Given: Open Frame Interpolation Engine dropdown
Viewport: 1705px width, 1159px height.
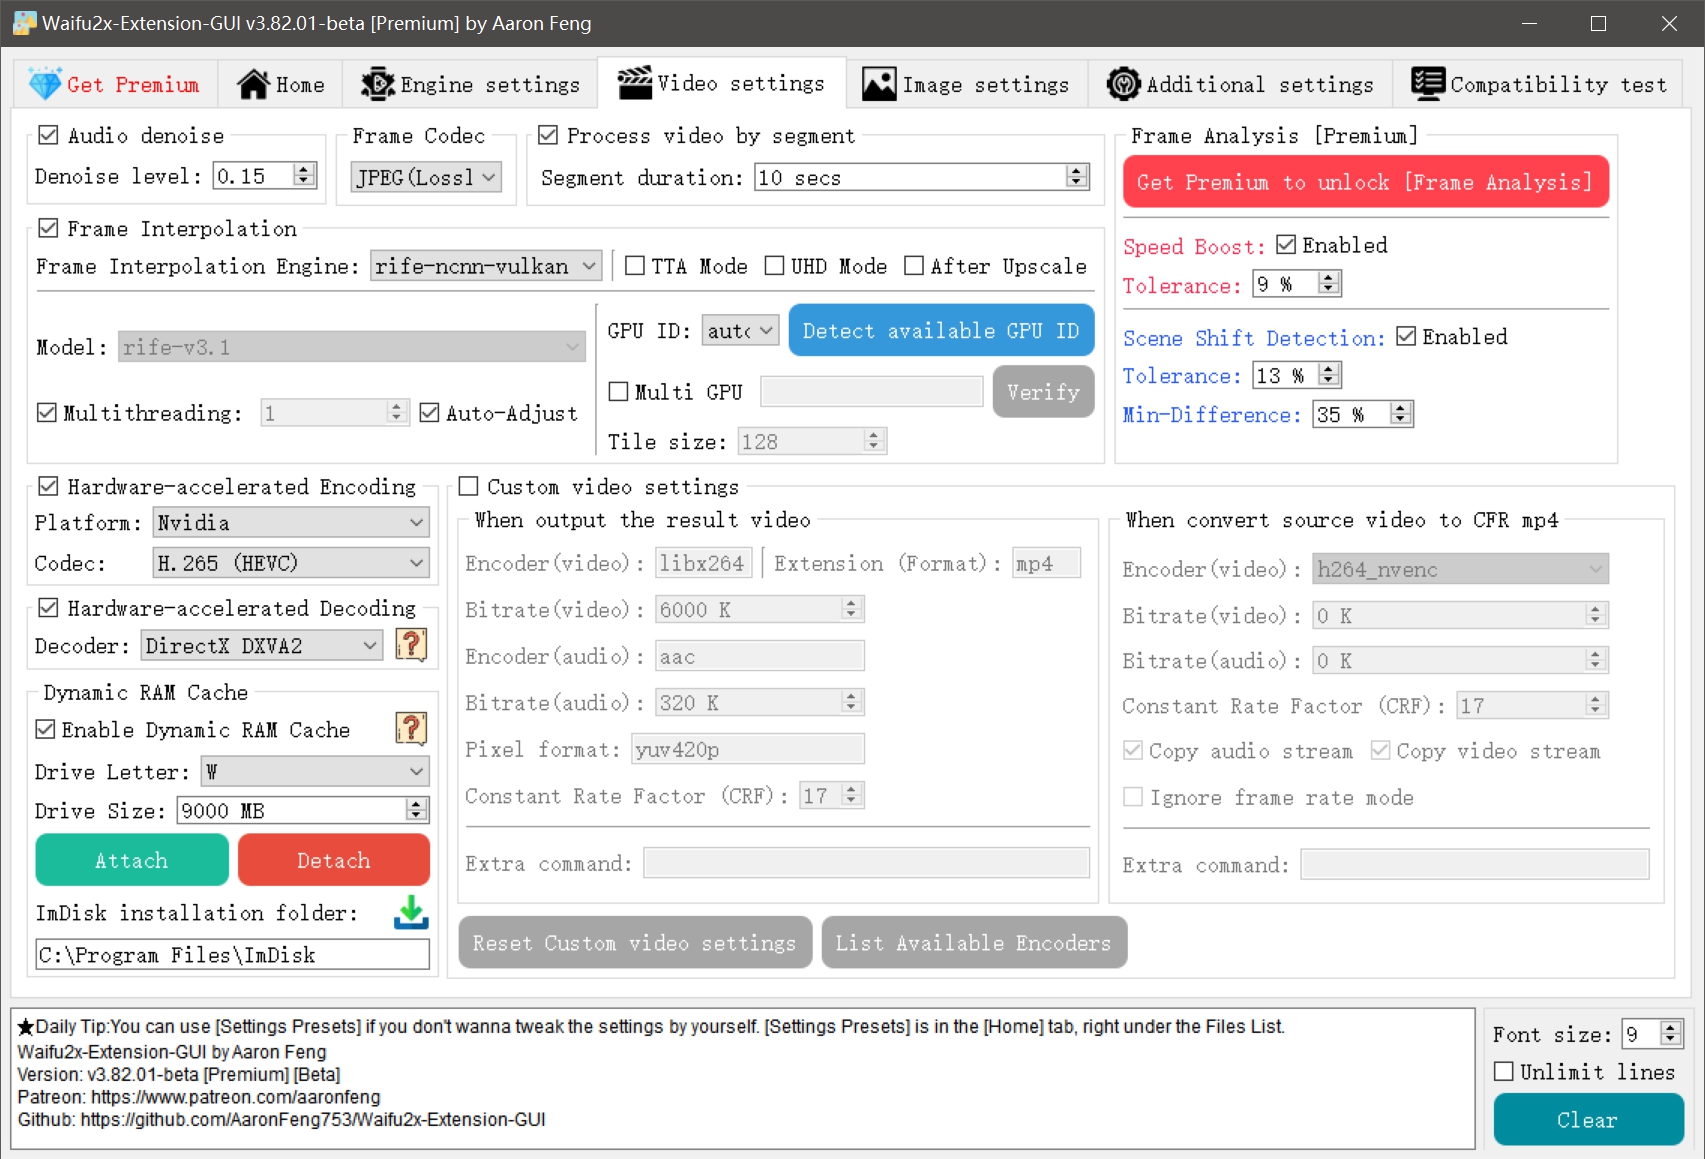Looking at the screenshot, I should point(486,265).
